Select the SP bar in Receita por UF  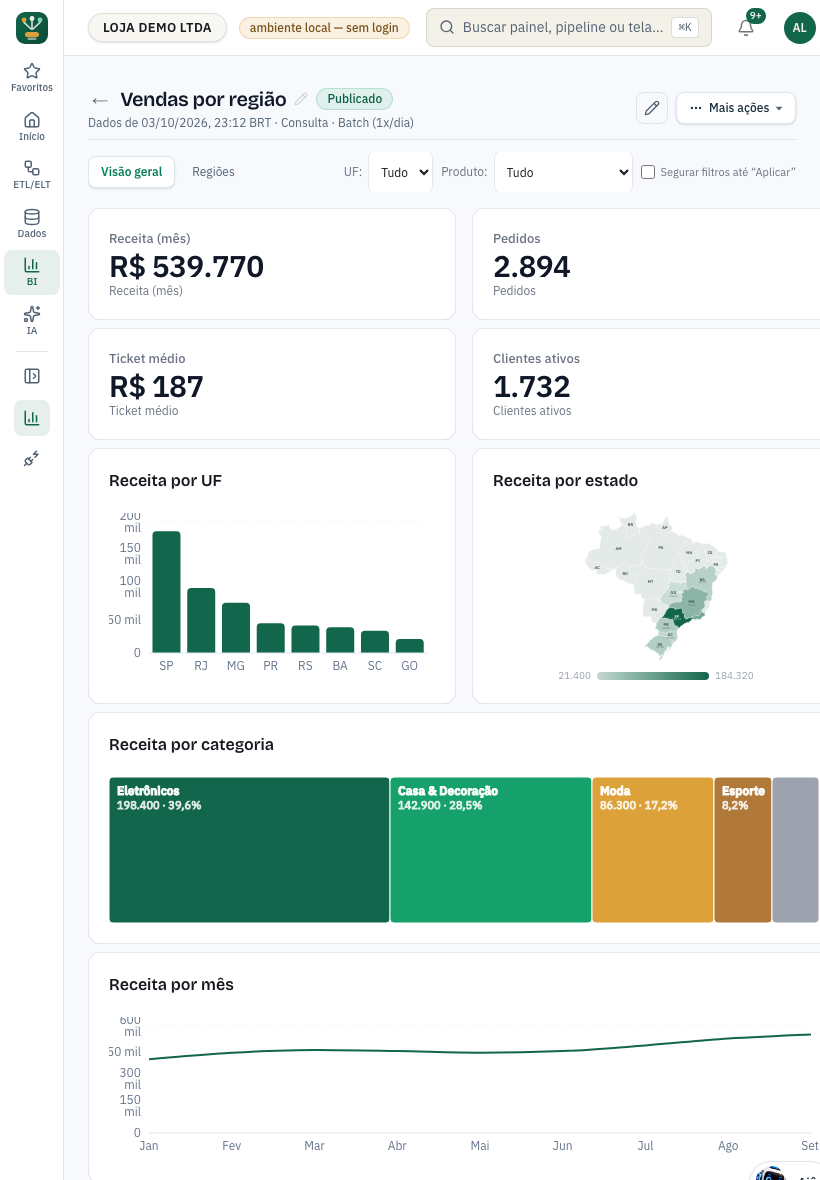pos(166,592)
